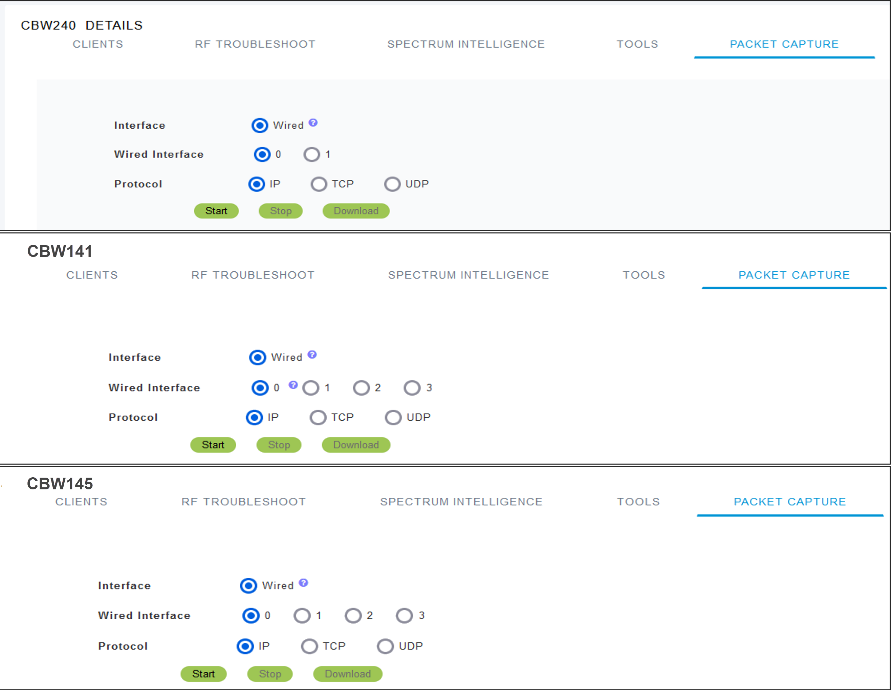891x690 pixels.
Task: Choose TCP protocol in CBW145 panel
Action: 309,646
